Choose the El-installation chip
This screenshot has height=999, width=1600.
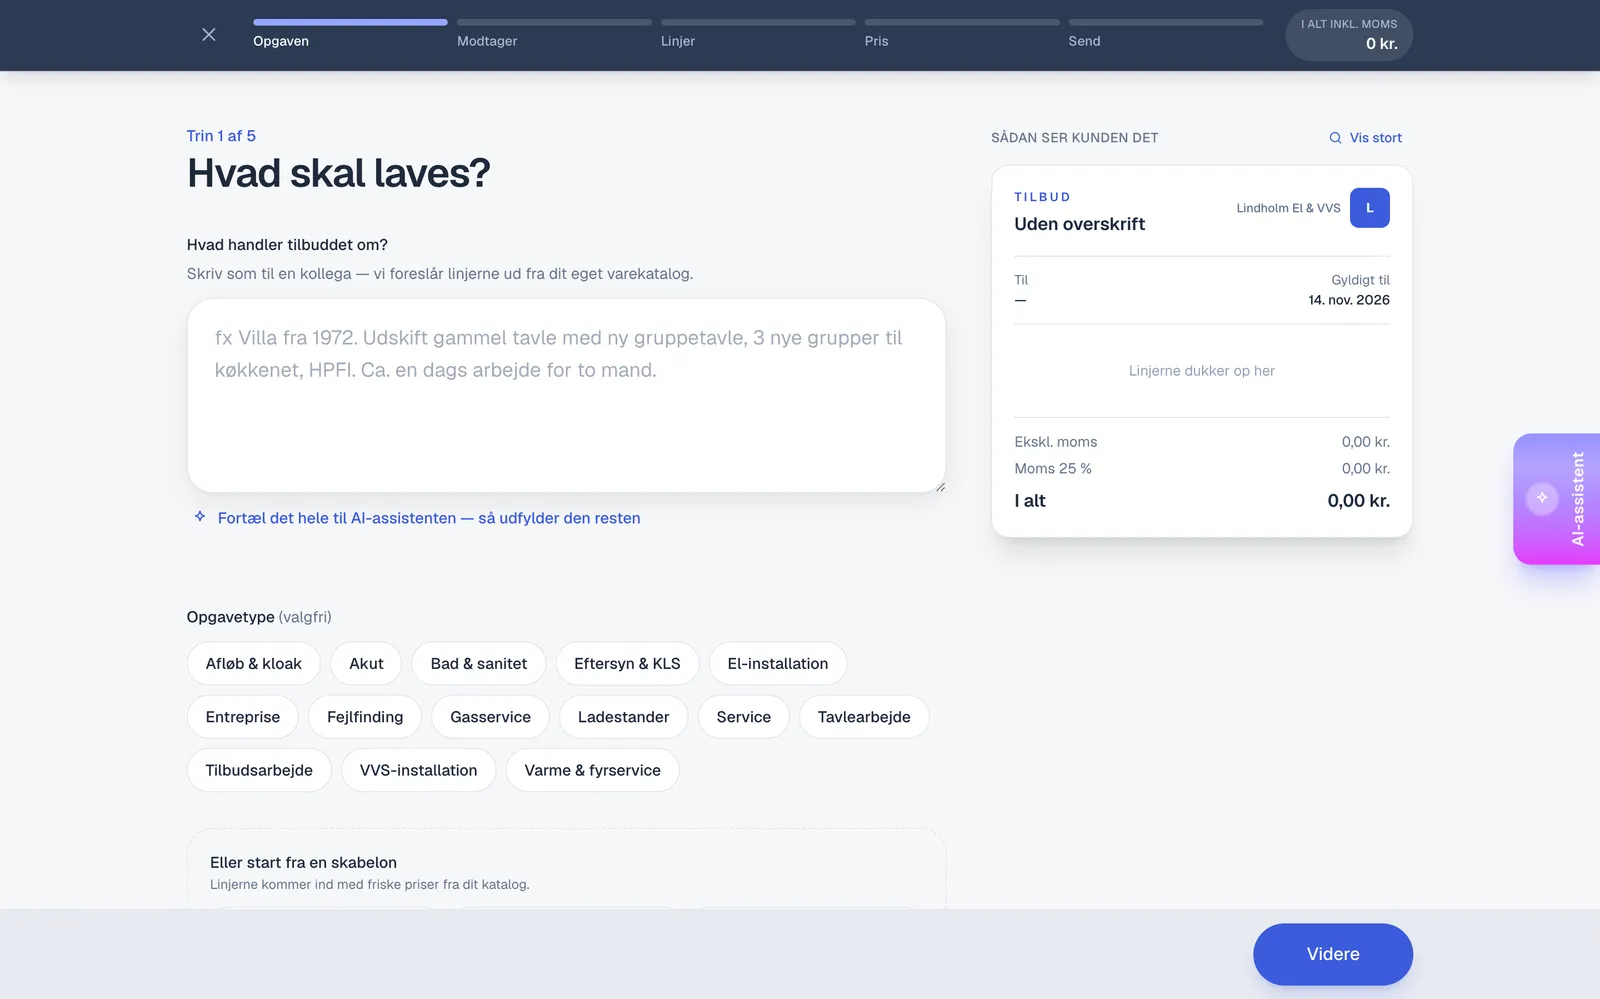pos(778,664)
